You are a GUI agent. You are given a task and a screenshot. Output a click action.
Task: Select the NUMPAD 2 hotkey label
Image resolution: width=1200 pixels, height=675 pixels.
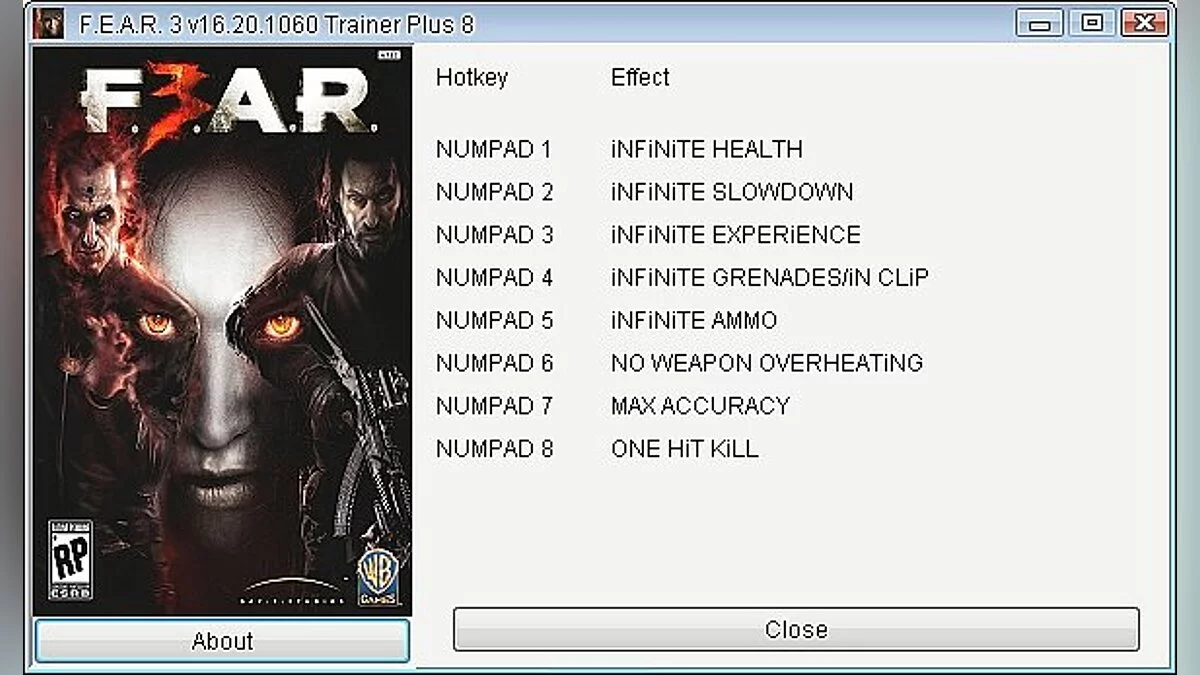494,192
